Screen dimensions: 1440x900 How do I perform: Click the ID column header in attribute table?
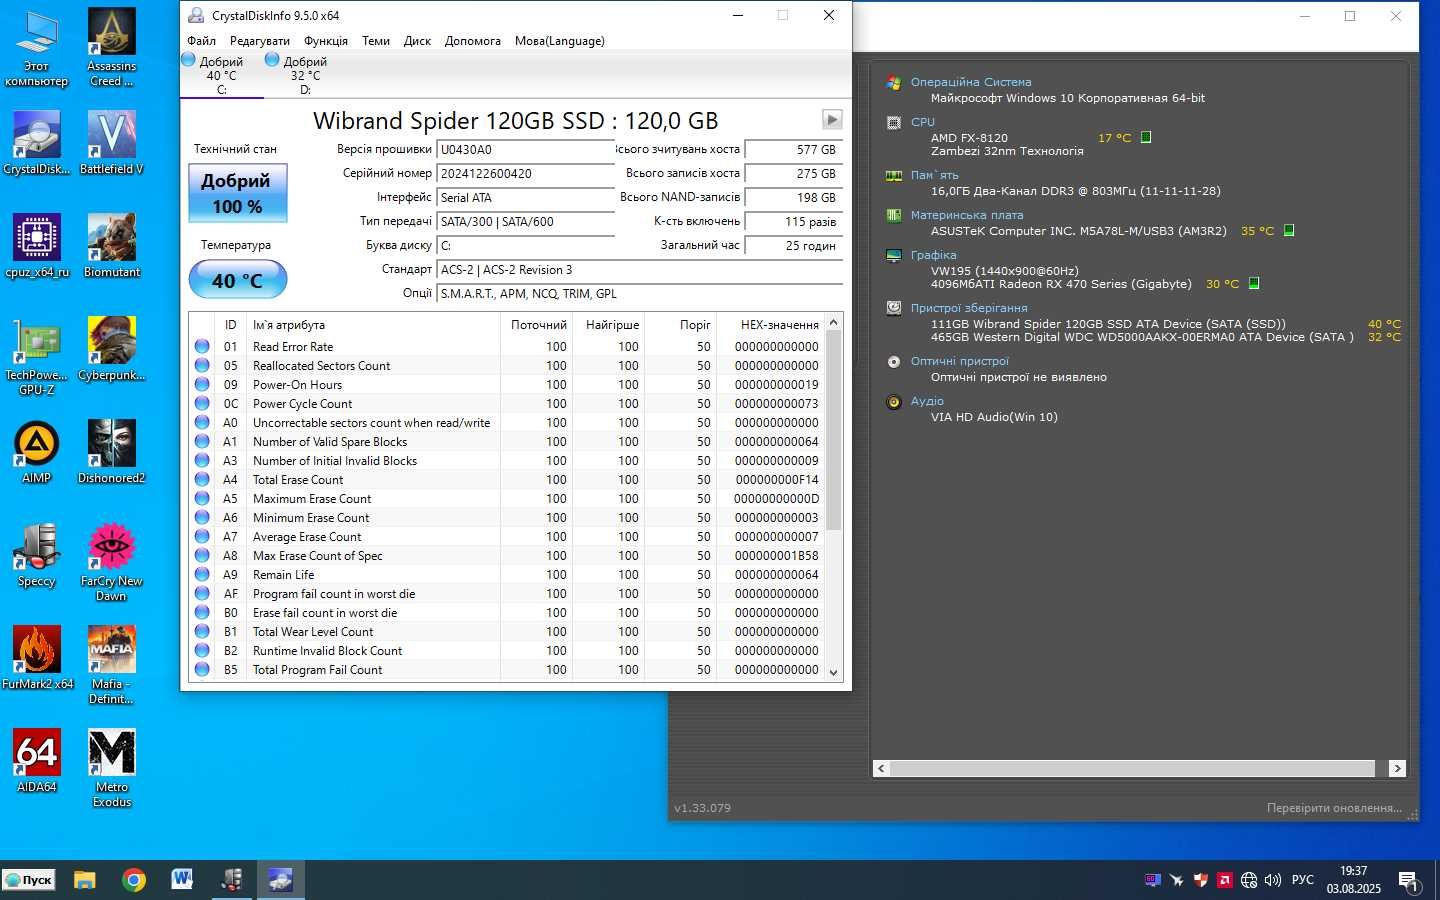pyautogui.click(x=231, y=325)
